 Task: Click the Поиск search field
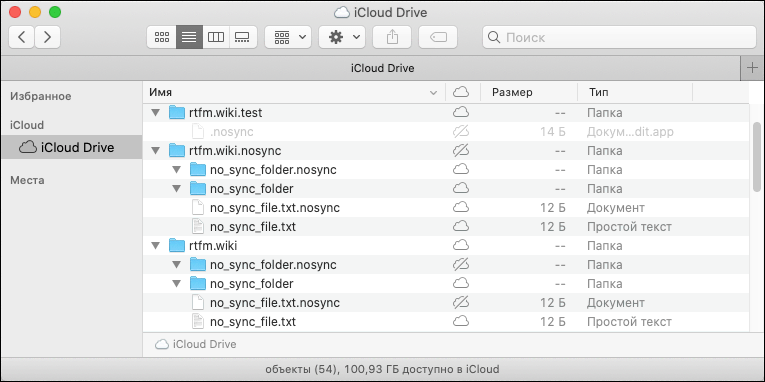pos(619,37)
